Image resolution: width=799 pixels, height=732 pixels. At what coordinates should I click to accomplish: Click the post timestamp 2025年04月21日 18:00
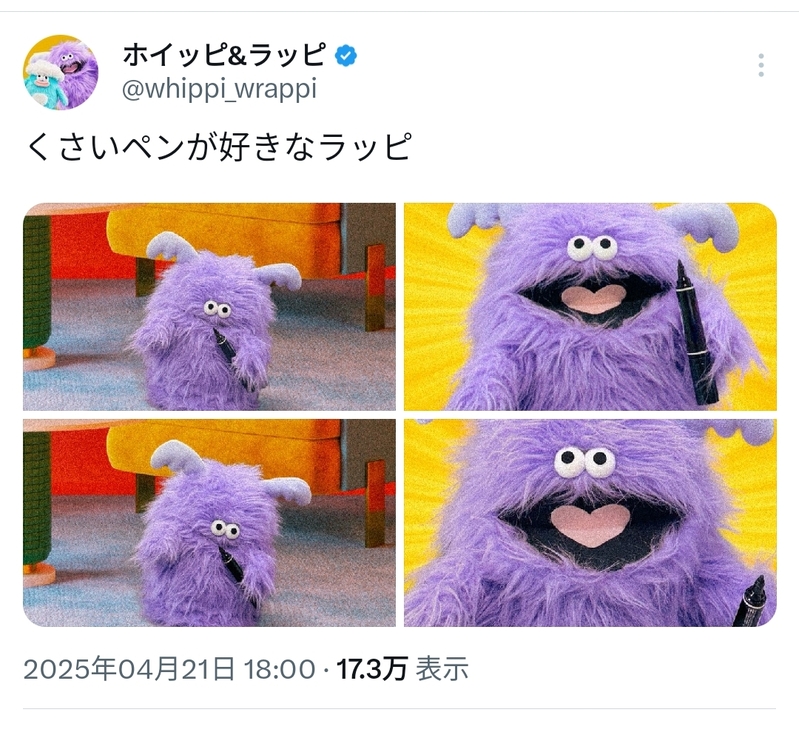(x=169, y=669)
